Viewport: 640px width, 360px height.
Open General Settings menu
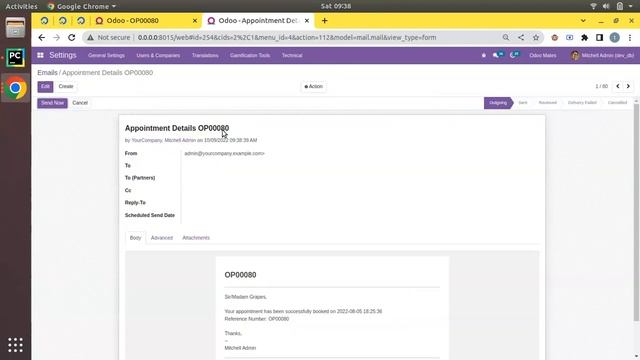(x=106, y=55)
